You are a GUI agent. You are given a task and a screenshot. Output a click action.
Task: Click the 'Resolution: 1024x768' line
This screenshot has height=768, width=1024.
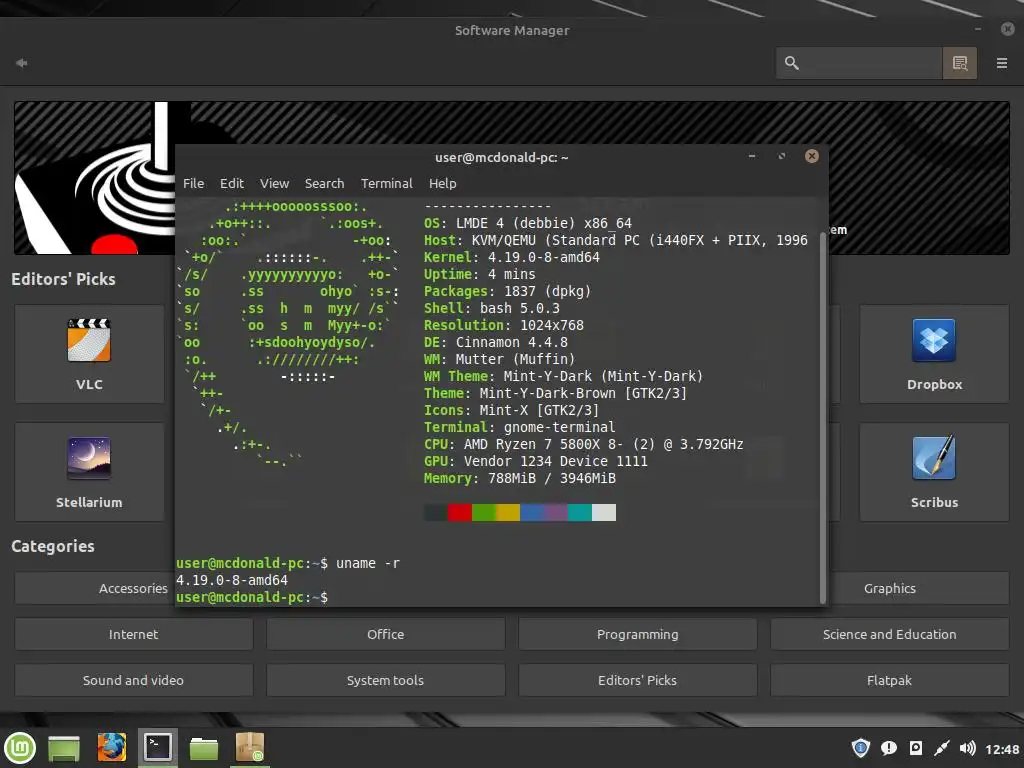click(504, 325)
